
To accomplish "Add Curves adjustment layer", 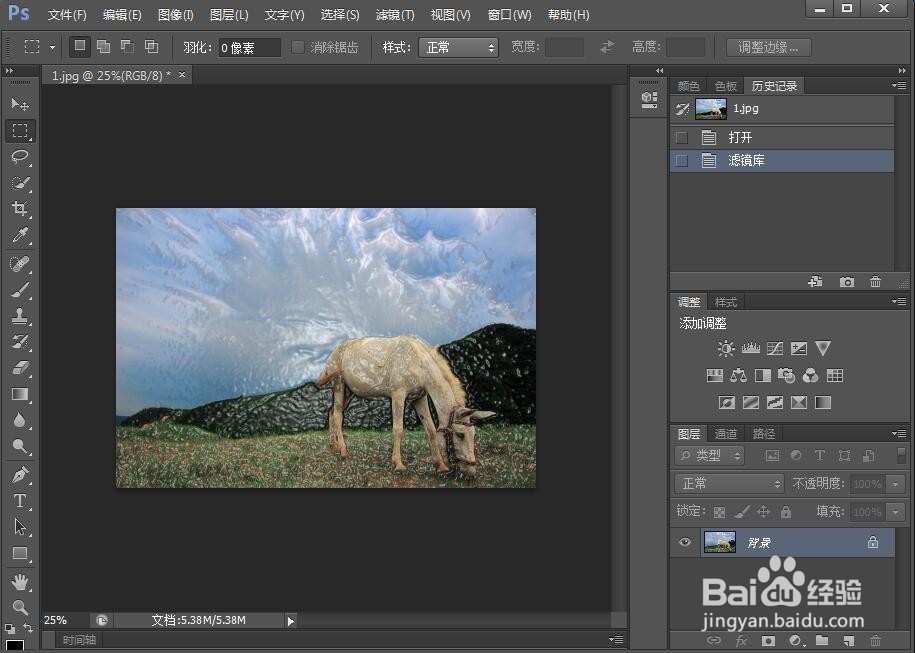I will (774, 348).
